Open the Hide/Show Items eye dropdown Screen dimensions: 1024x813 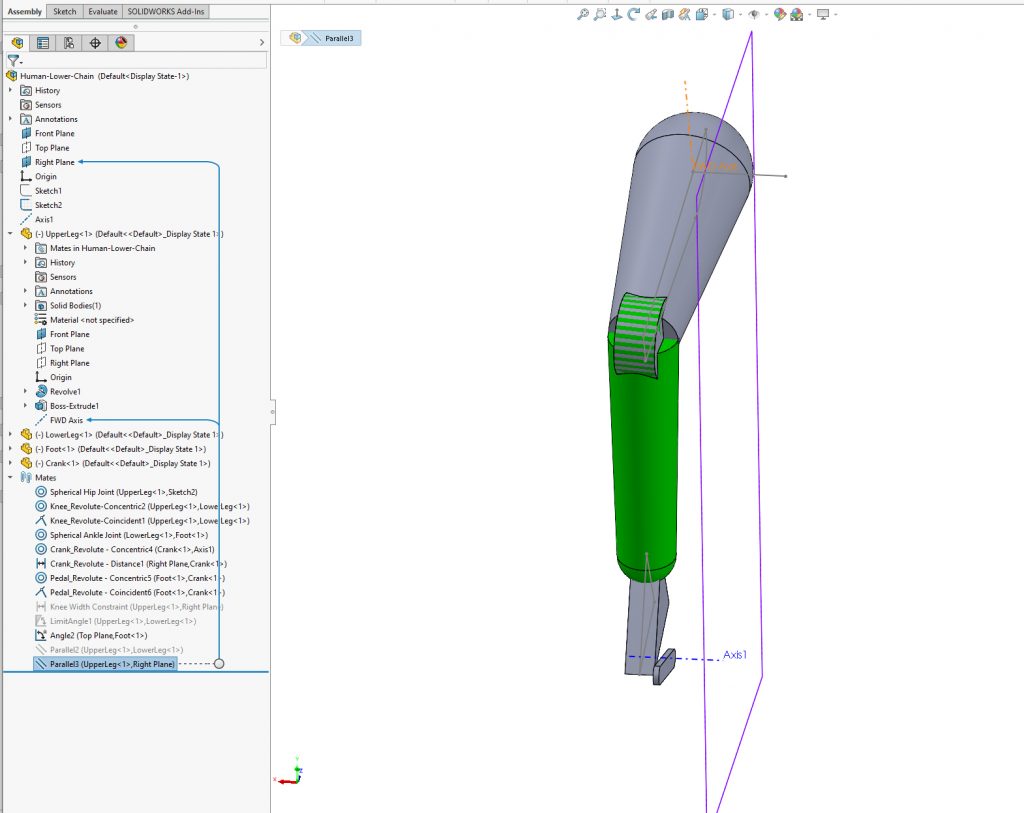click(753, 14)
